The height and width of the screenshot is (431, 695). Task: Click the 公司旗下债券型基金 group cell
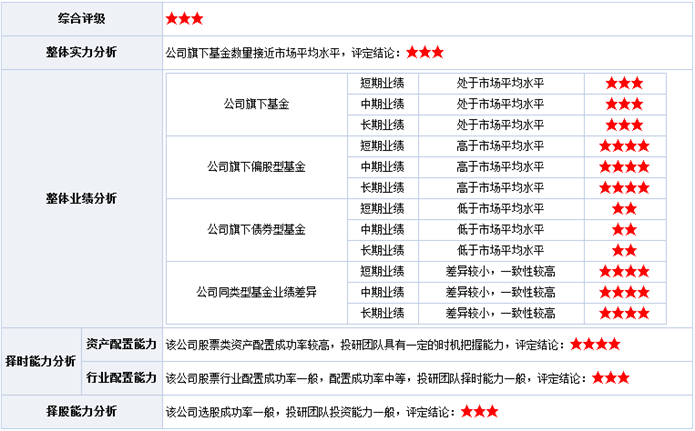pyautogui.click(x=256, y=229)
